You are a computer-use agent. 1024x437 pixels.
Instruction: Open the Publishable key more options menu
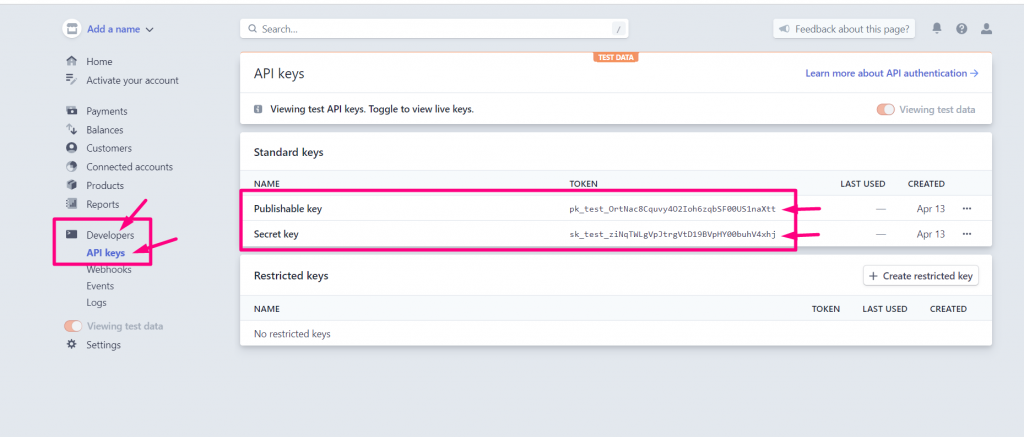(x=967, y=208)
